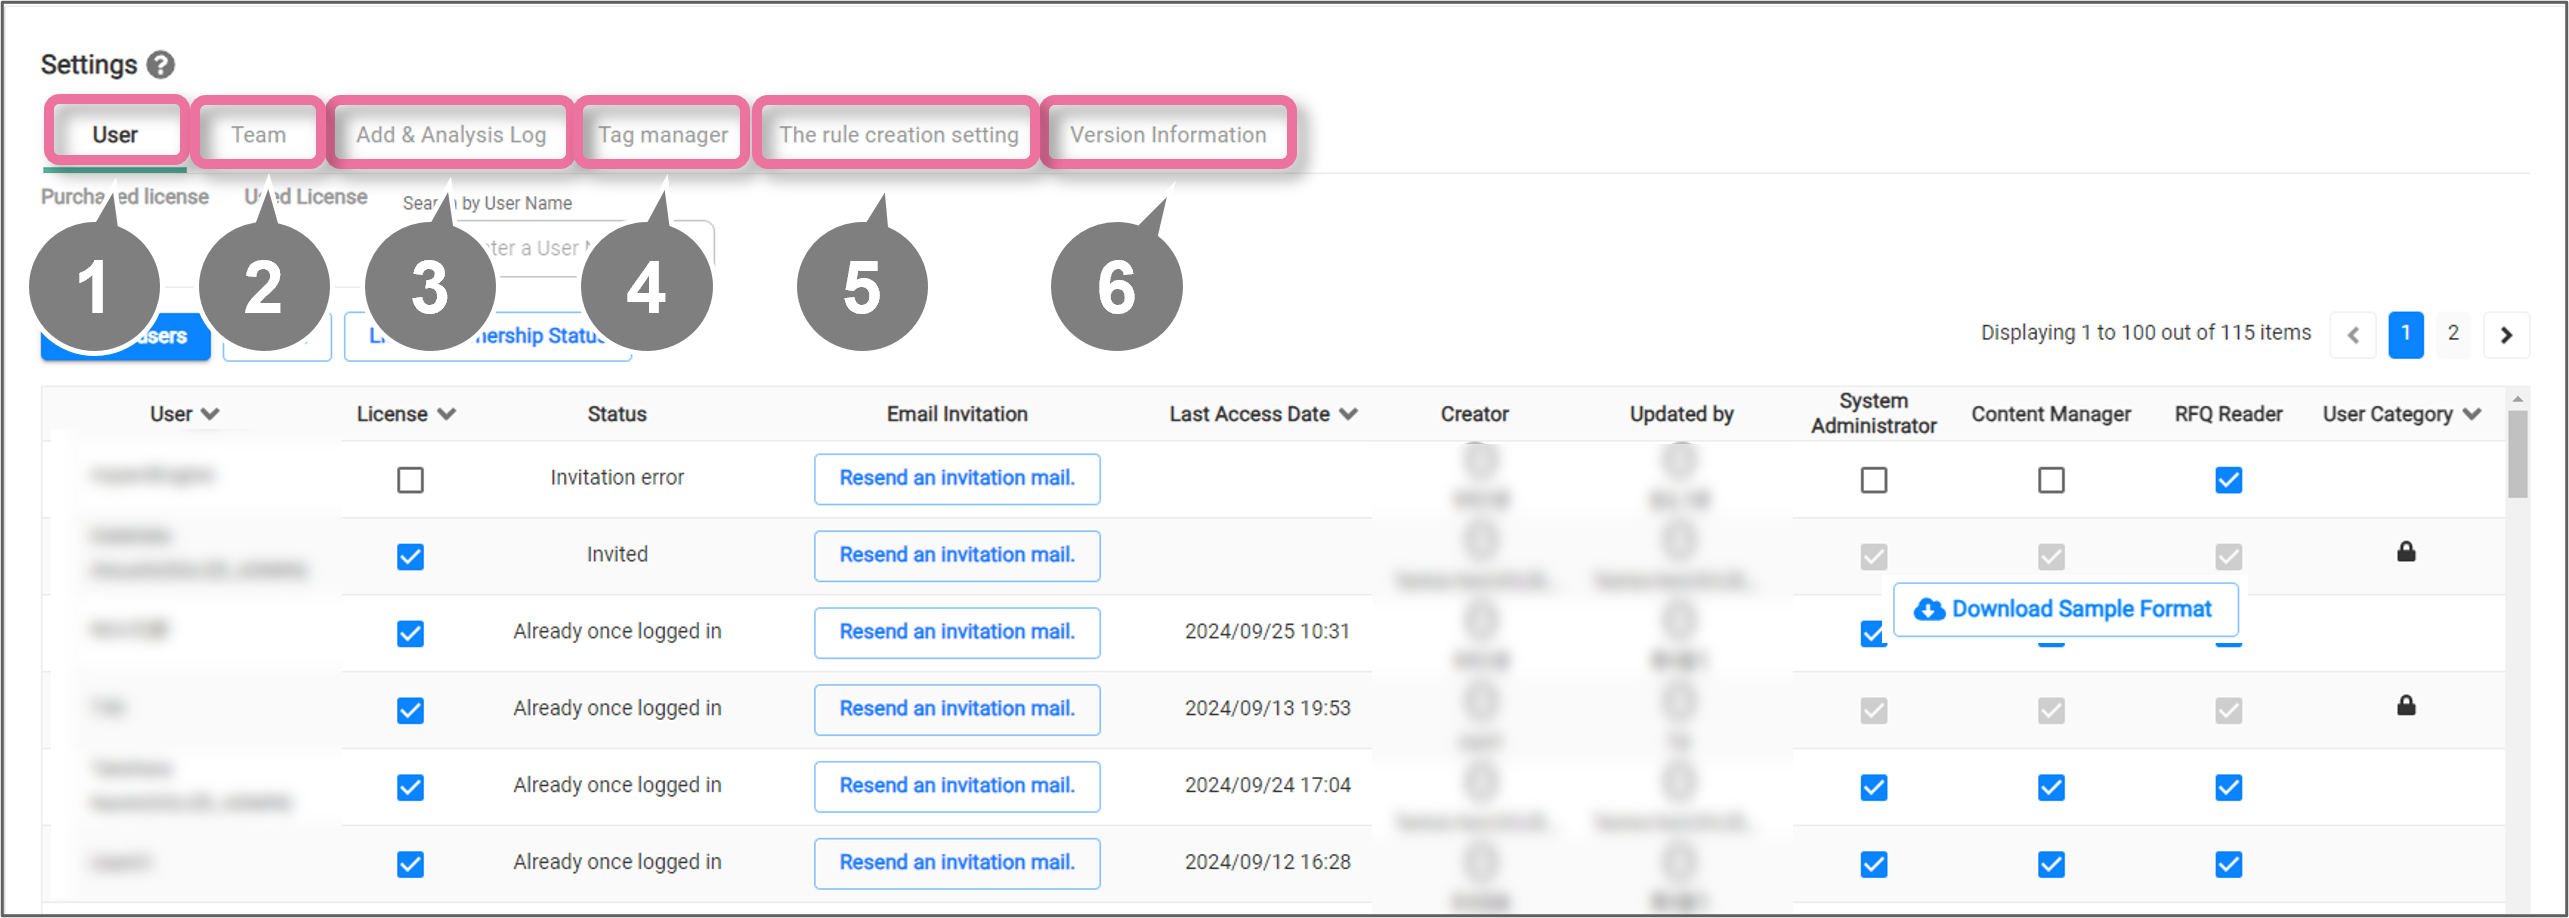Click the creator avatar in the Invitation error row
This screenshot has height=918, width=2569.
[1480, 462]
